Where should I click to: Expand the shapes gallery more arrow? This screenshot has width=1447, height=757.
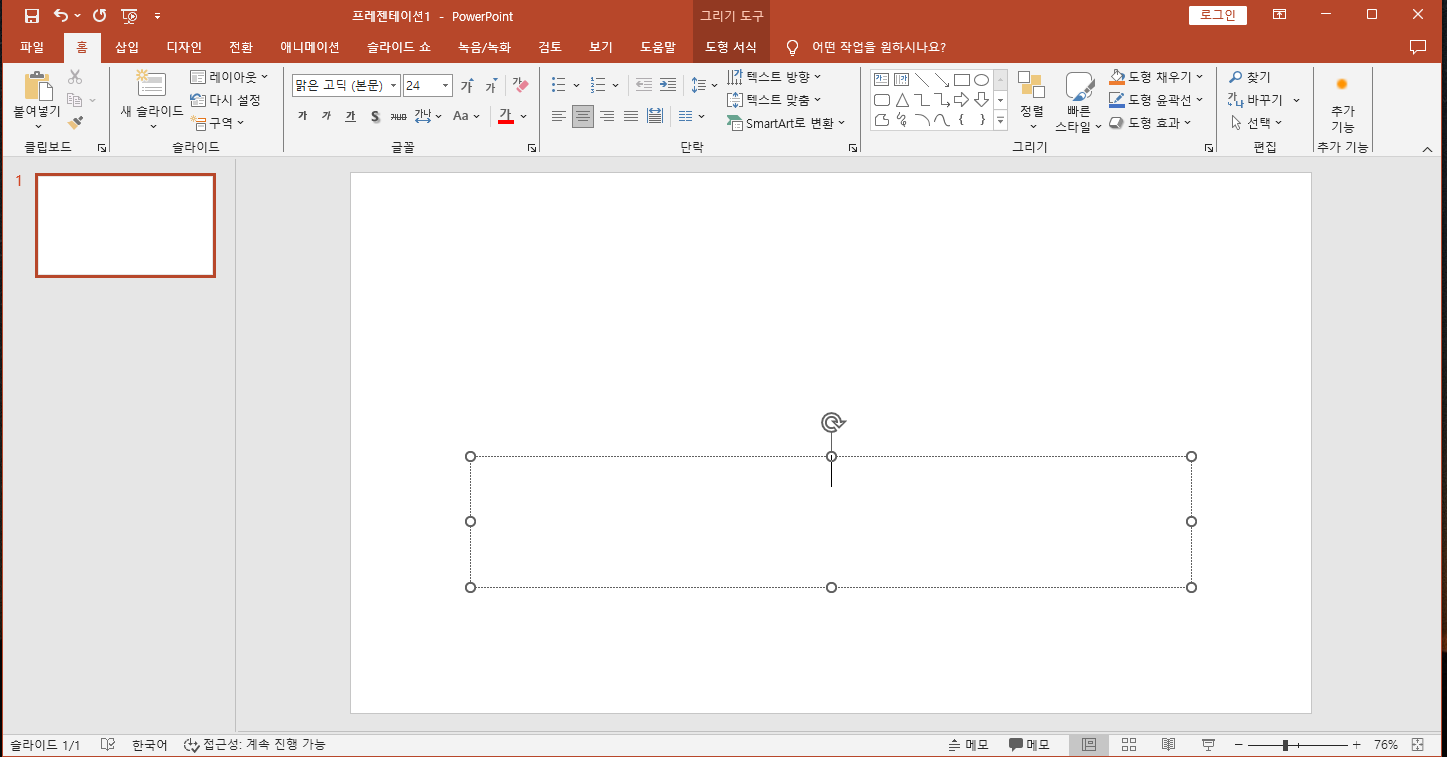click(x=1000, y=120)
